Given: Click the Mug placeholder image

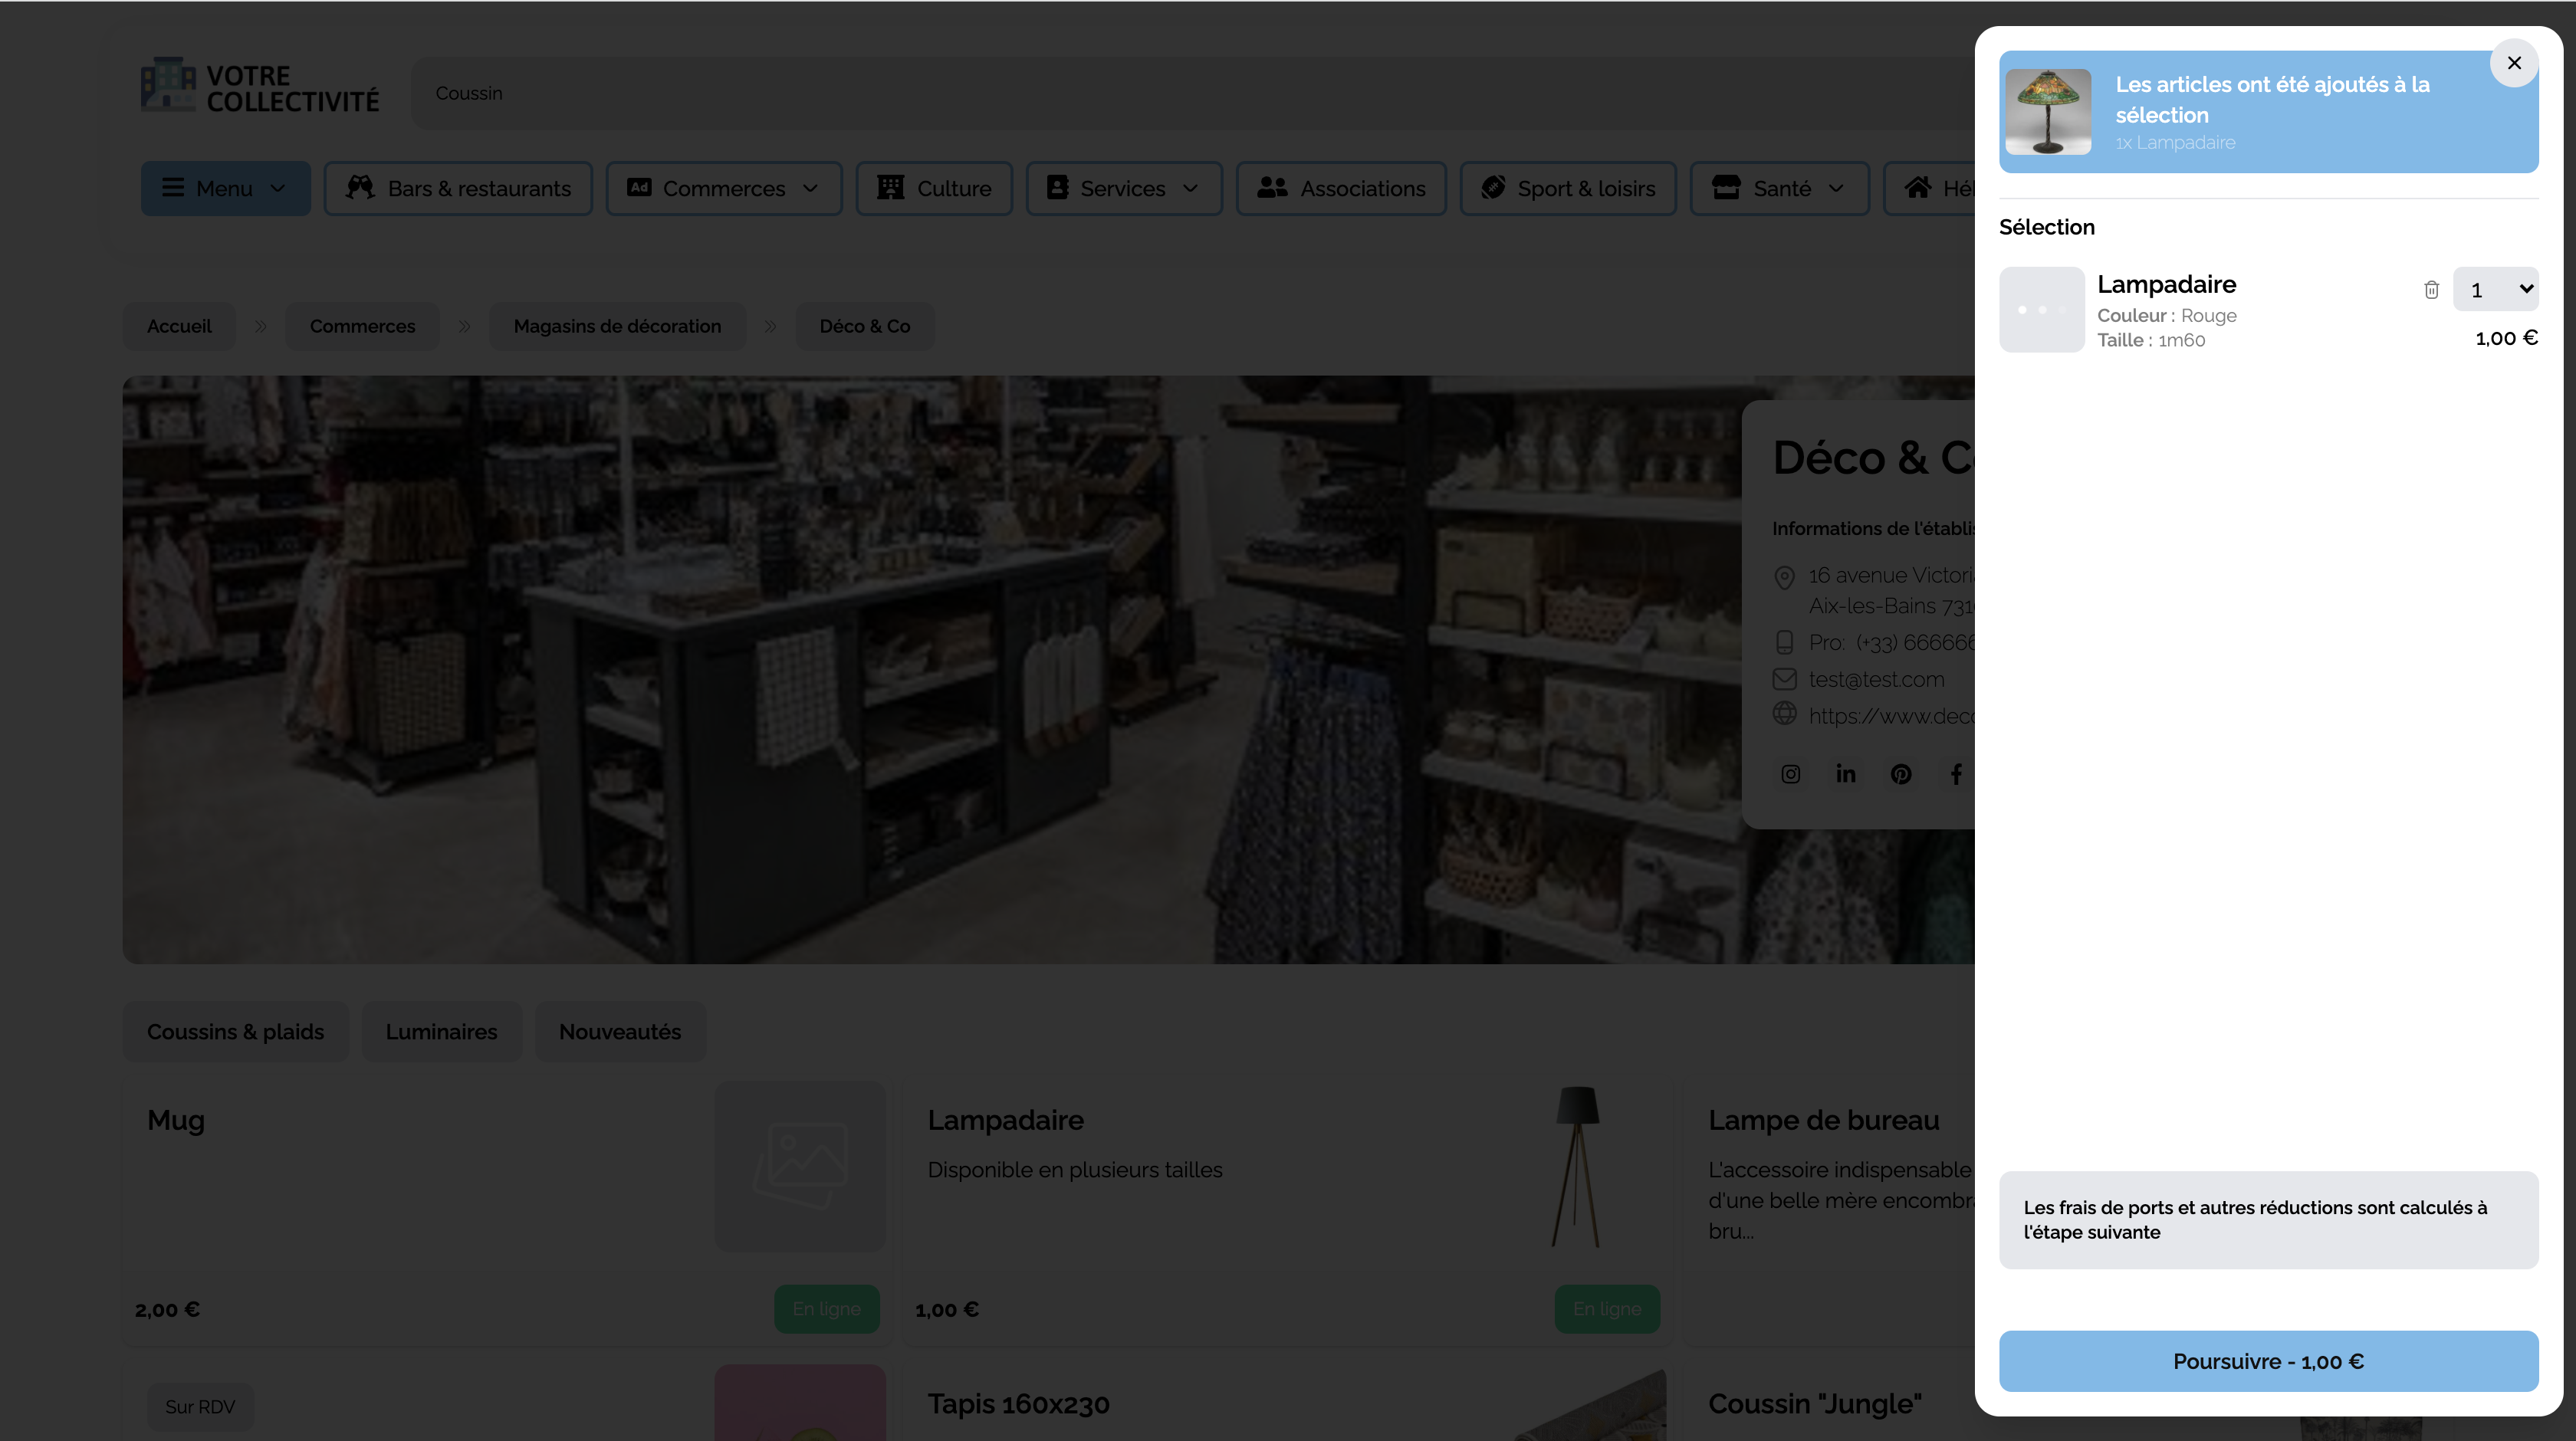Looking at the screenshot, I should click(x=800, y=1166).
